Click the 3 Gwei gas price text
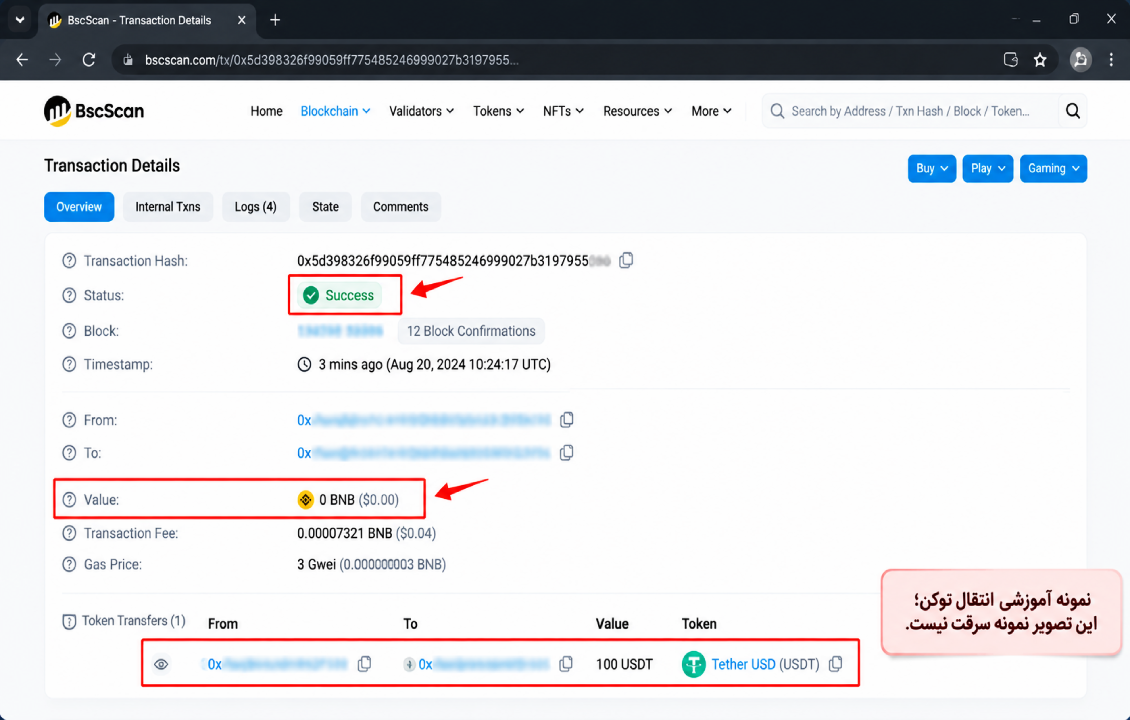1130x720 pixels. pyautogui.click(x=316, y=564)
